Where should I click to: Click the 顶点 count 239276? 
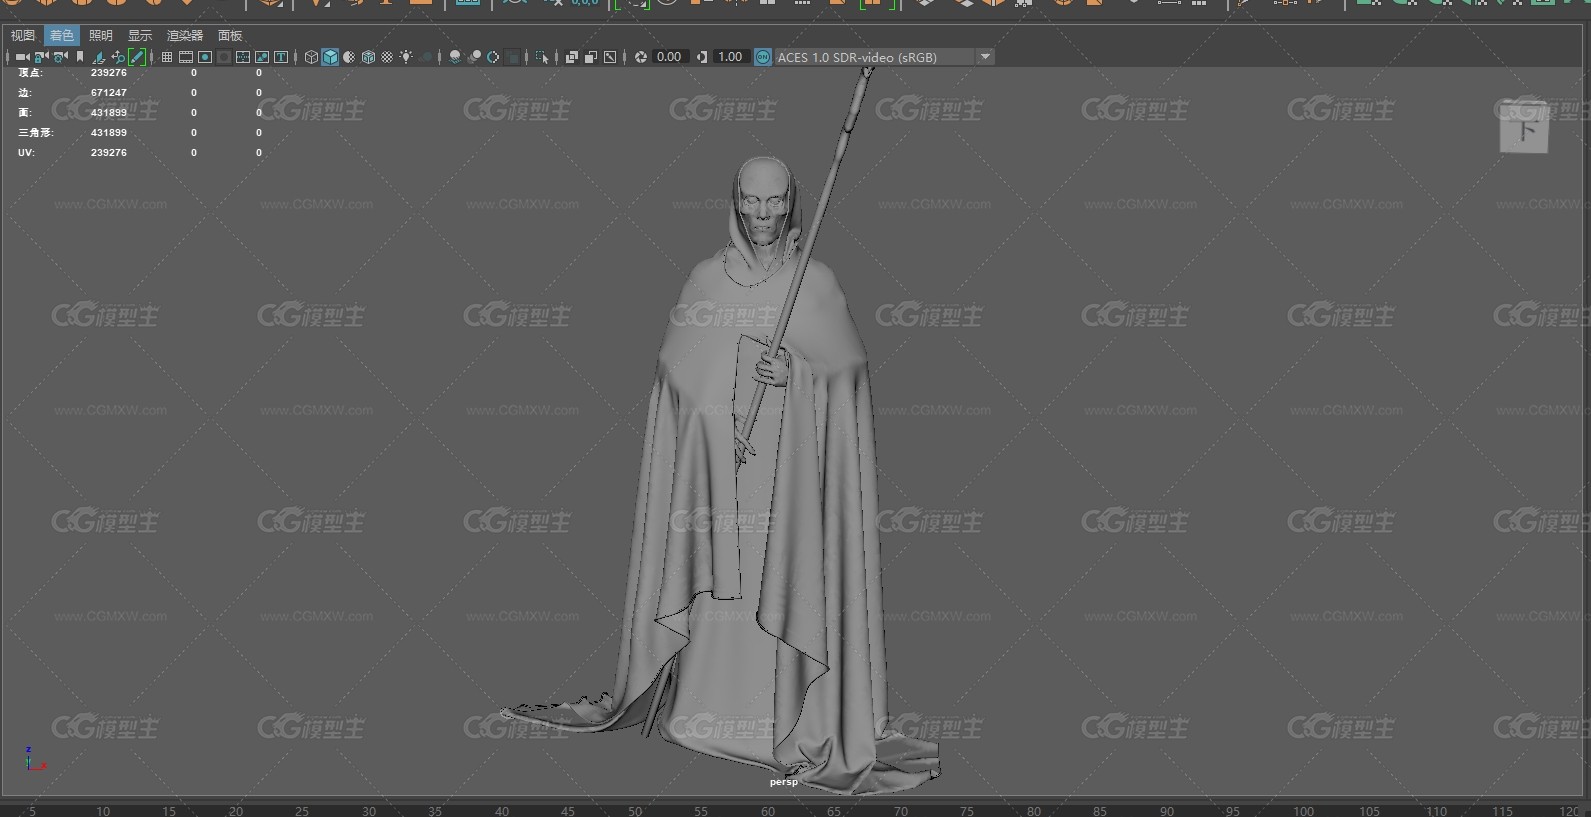tap(109, 73)
